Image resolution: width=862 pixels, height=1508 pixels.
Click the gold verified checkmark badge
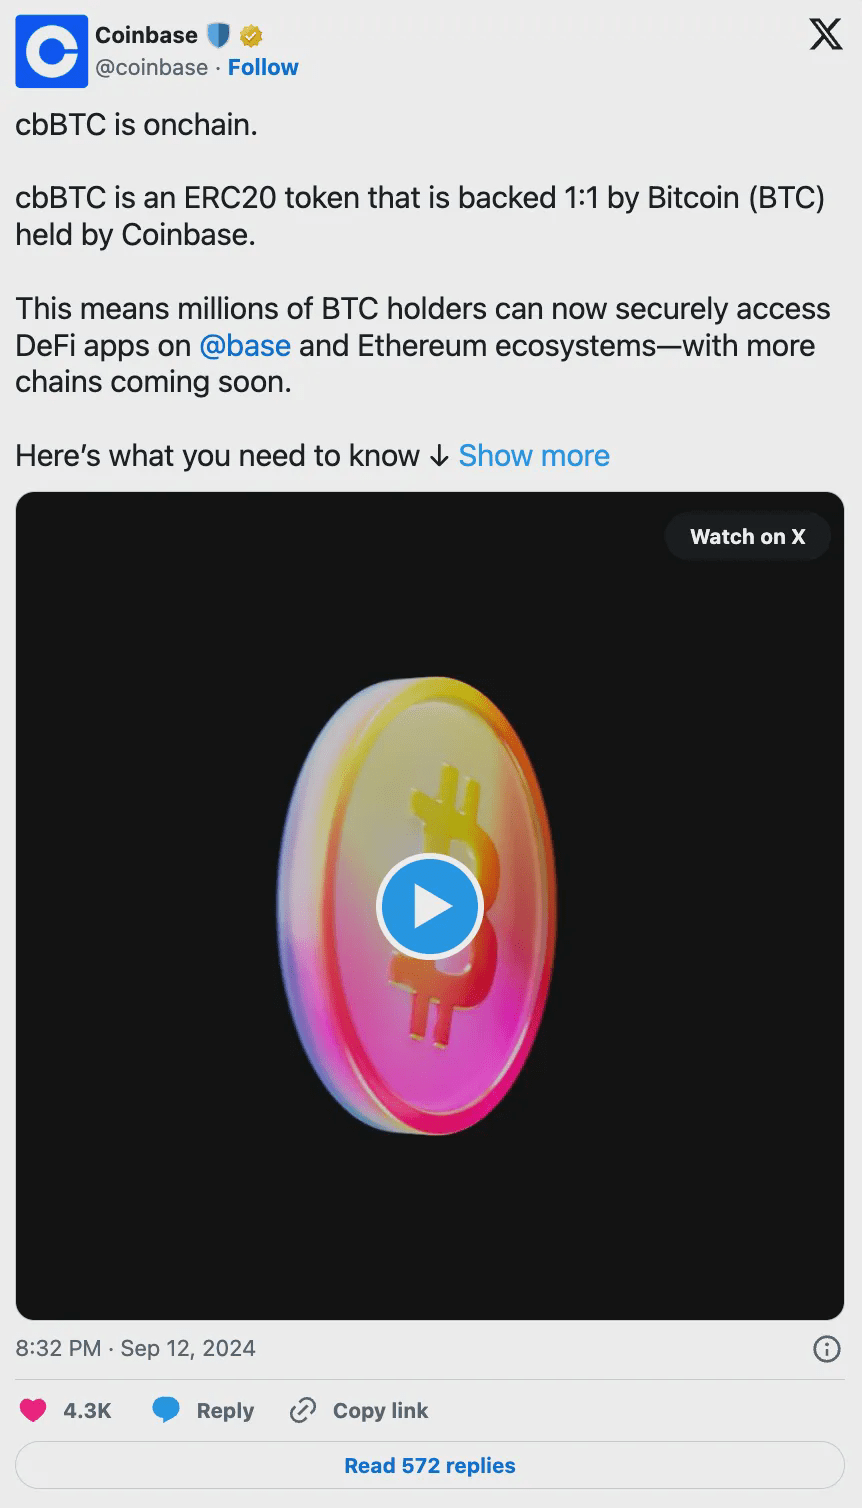click(x=250, y=37)
